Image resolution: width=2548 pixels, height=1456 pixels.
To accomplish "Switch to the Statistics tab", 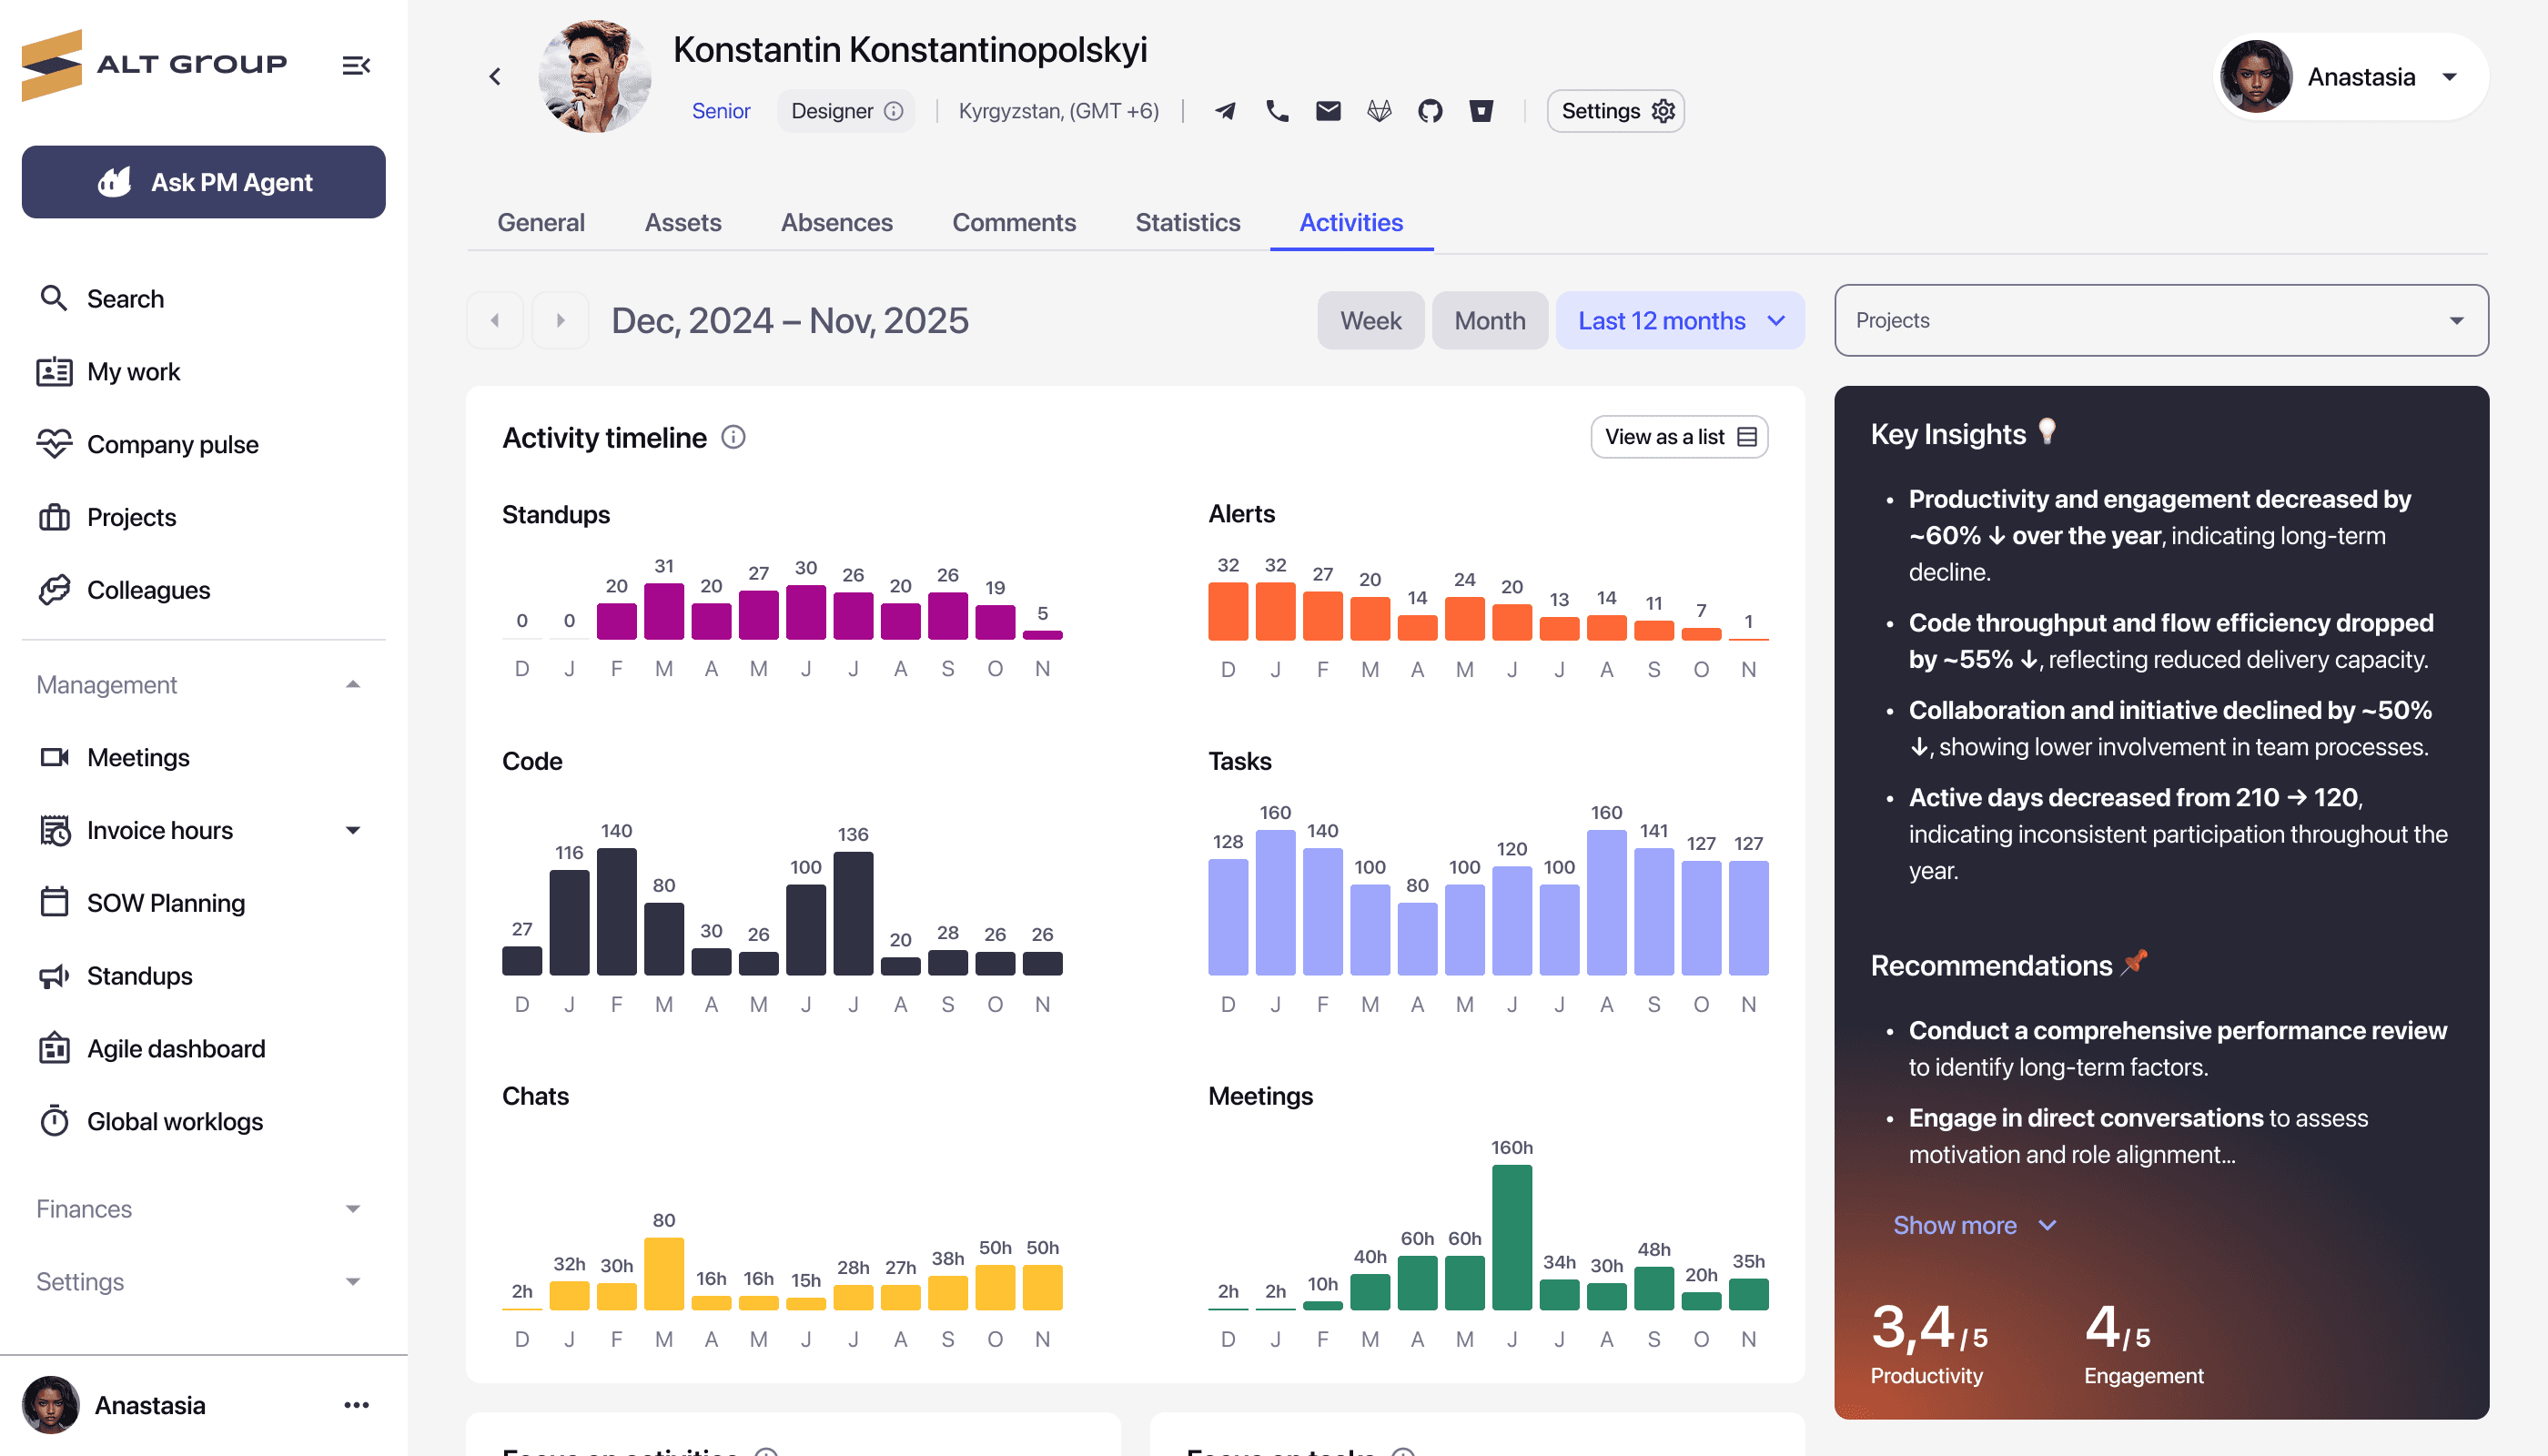I will coord(1187,222).
